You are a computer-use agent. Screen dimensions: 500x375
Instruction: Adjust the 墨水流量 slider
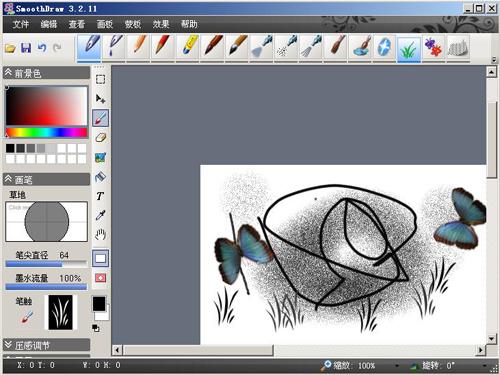[x=46, y=286]
